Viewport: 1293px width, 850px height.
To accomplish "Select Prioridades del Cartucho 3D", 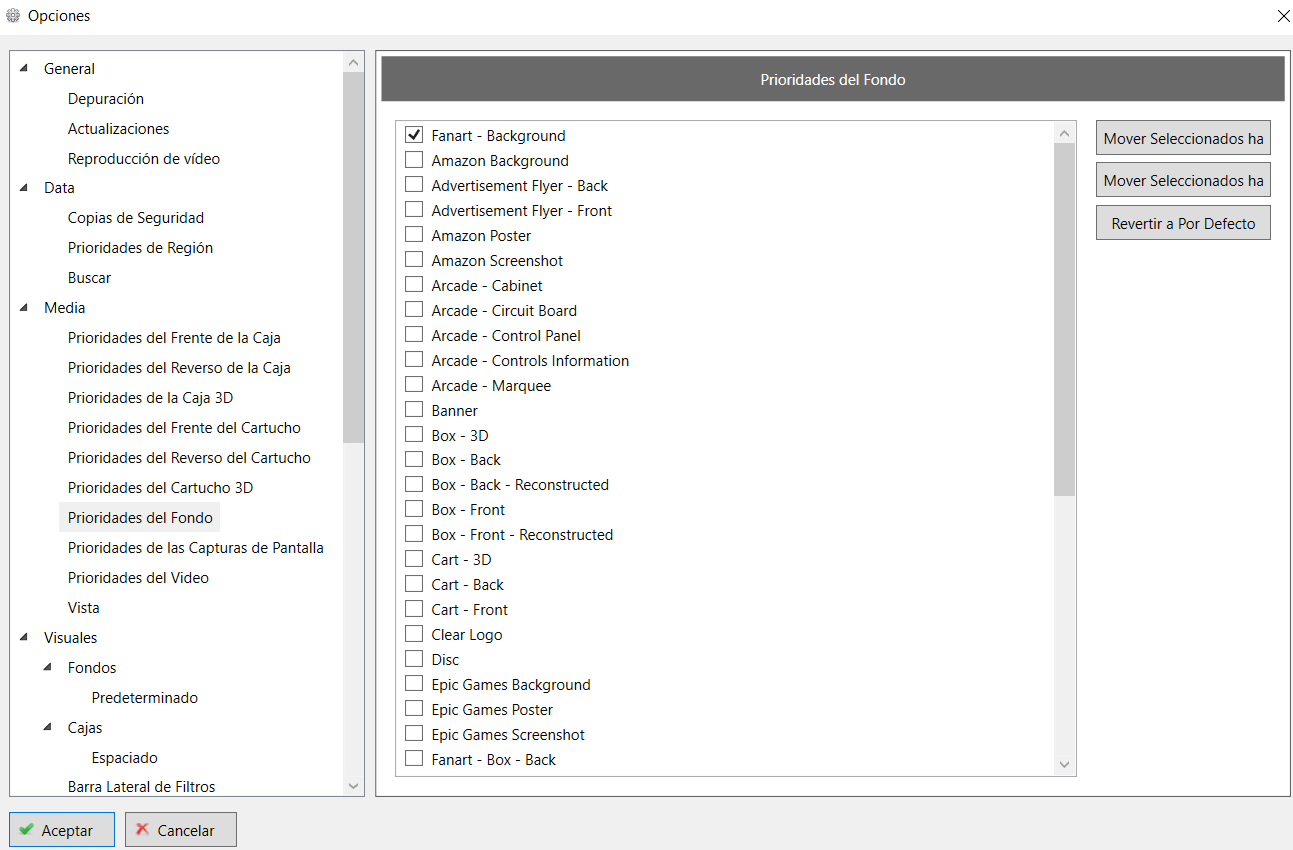I will point(160,488).
